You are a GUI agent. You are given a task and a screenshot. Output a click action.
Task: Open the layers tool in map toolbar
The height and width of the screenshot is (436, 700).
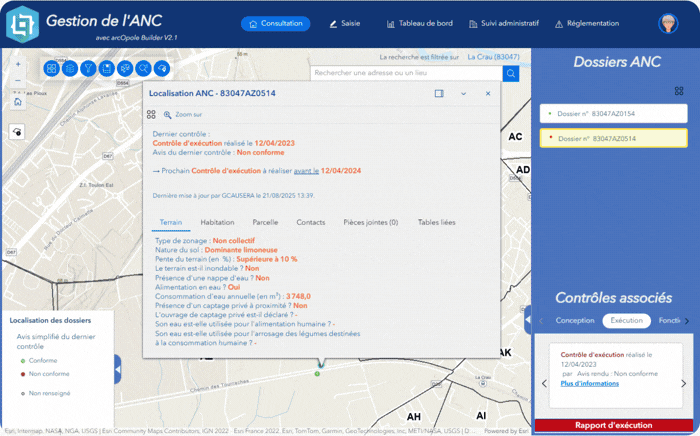click(70, 68)
